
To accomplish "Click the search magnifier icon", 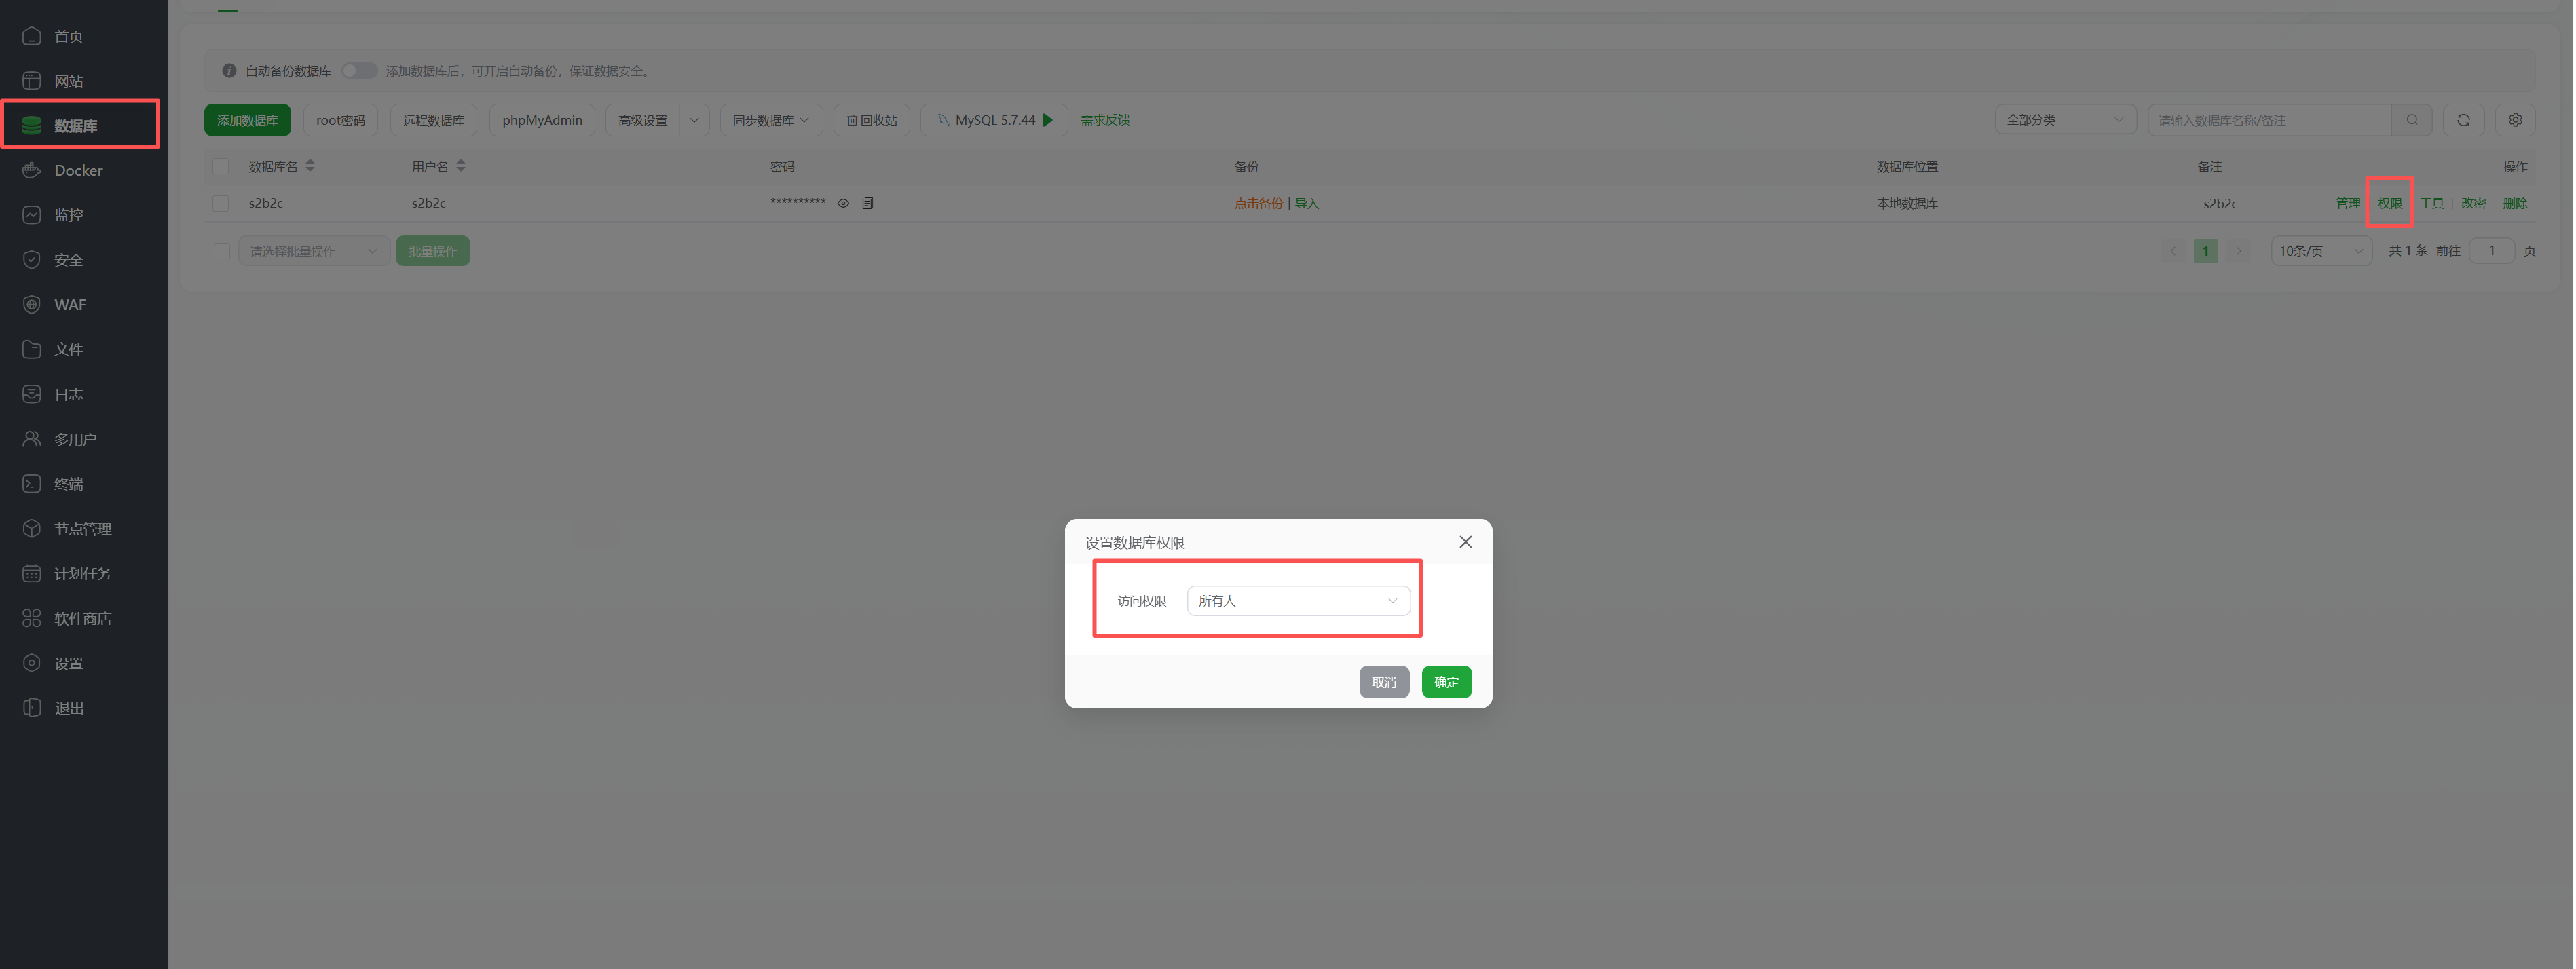I will [2412, 120].
